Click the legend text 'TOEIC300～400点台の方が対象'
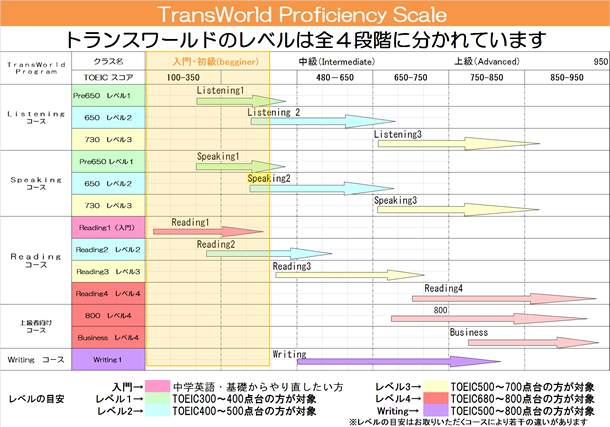The width and height of the screenshot is (610, 427). coord(244,399)
